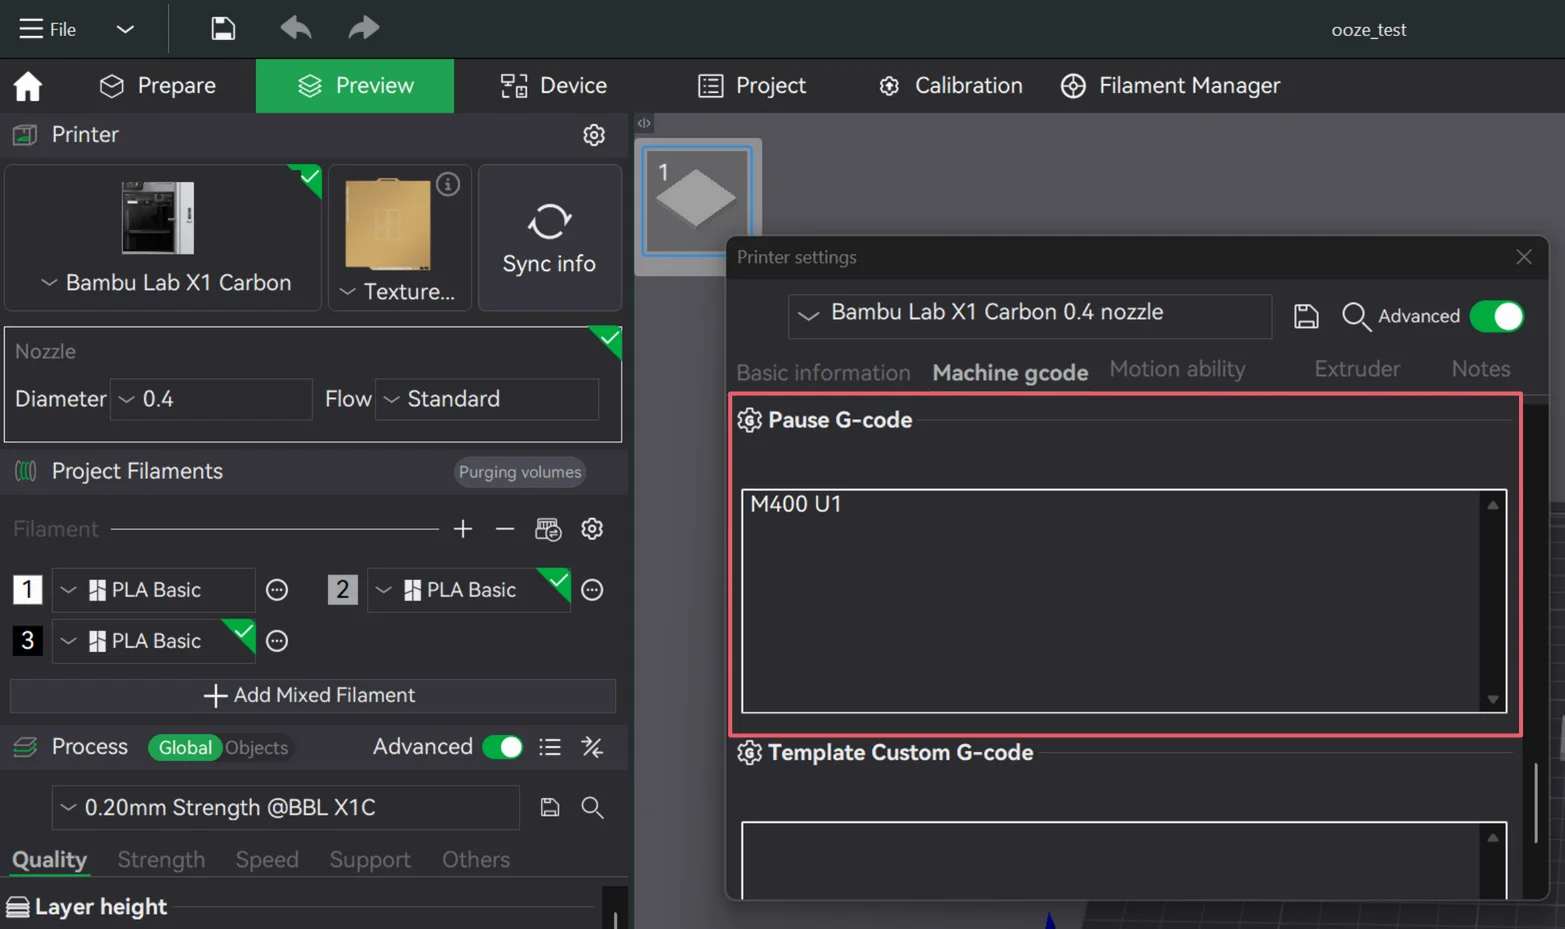Open the Speed process tab
1565x929 pixels.
pos(267,860)
